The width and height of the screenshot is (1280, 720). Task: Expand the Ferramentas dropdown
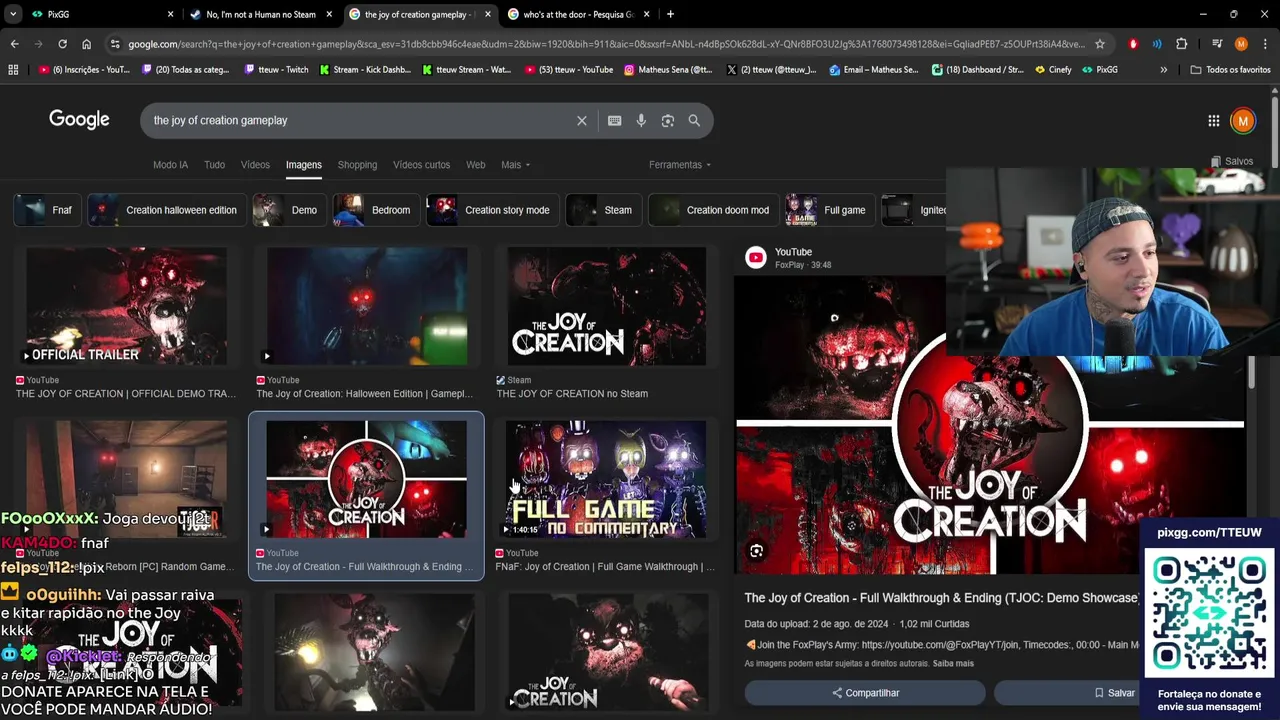tap(680, 165)
